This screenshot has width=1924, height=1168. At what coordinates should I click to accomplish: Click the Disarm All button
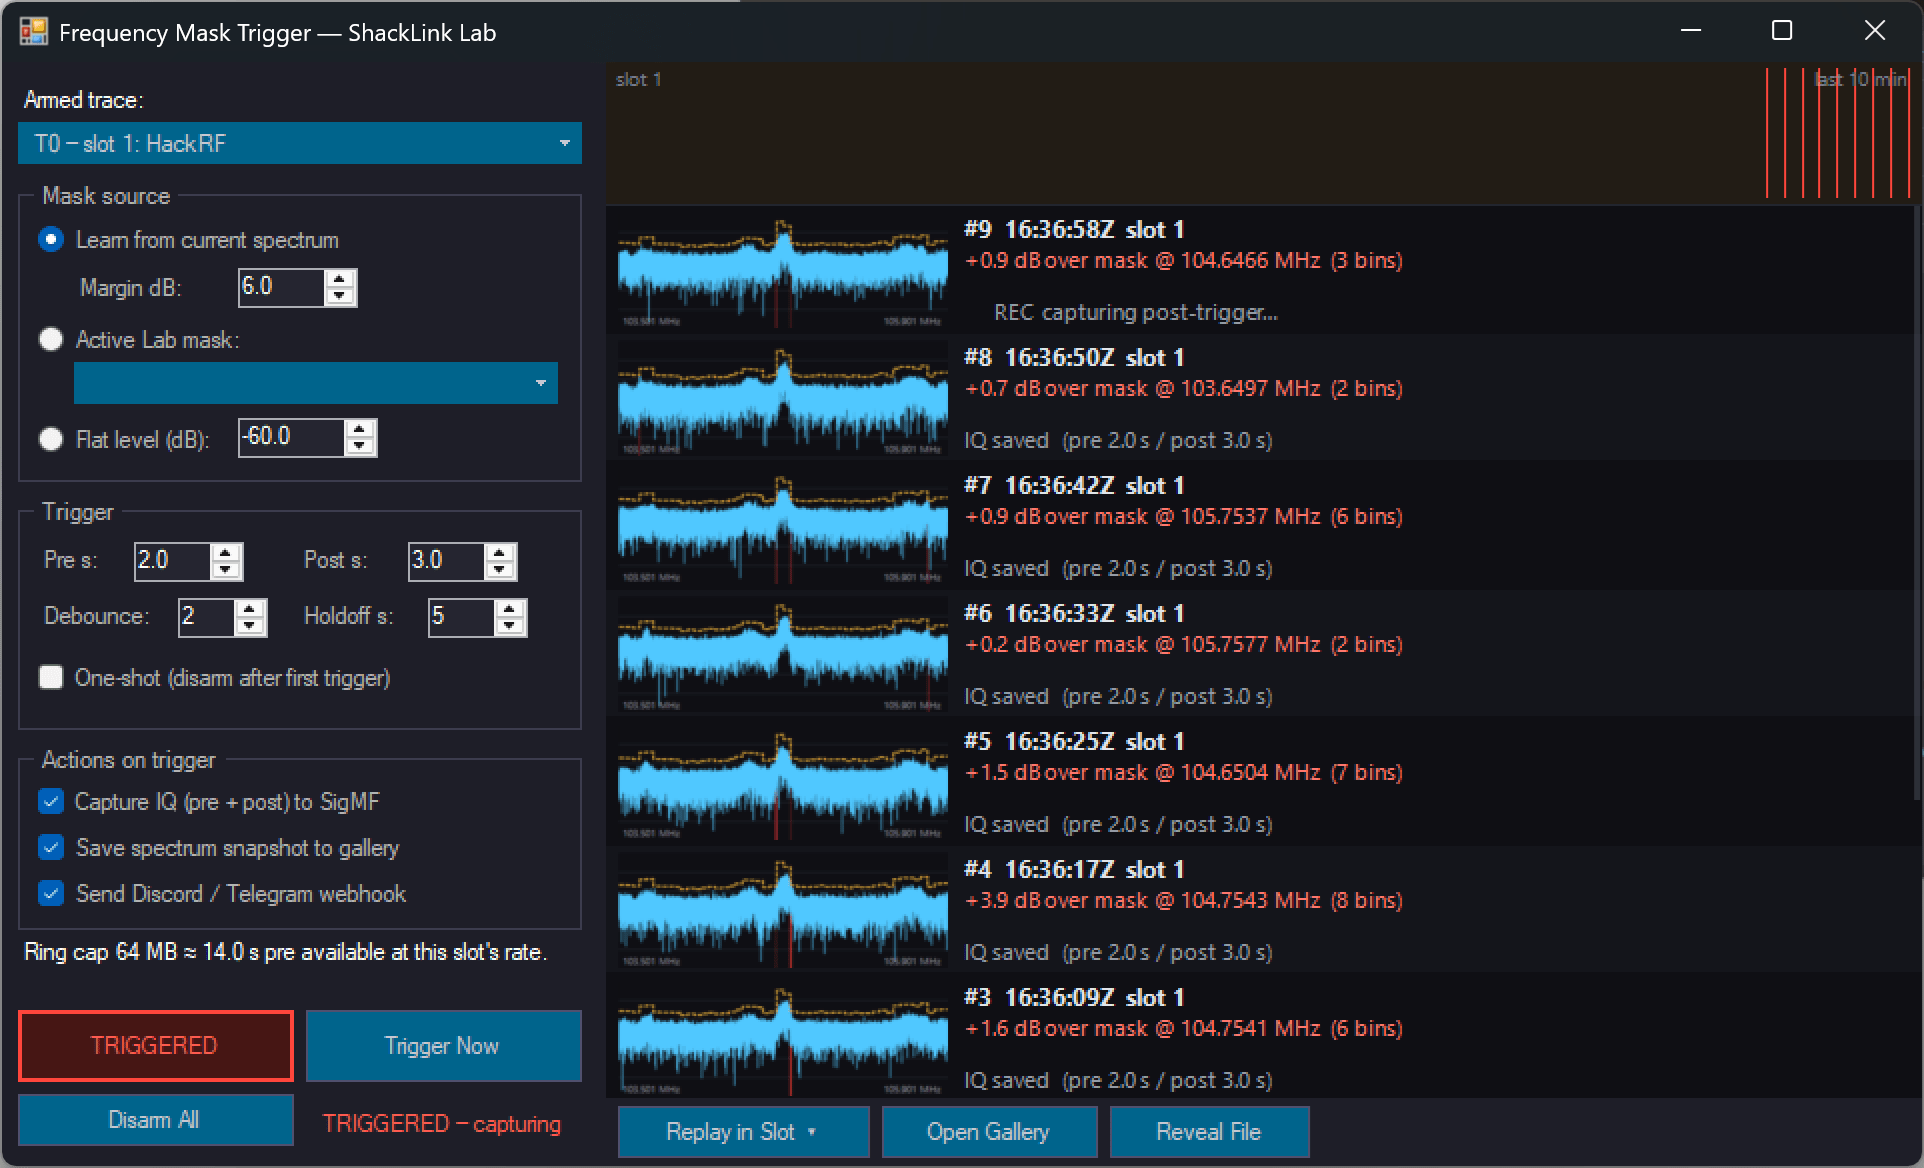(x=155, y=1120)
